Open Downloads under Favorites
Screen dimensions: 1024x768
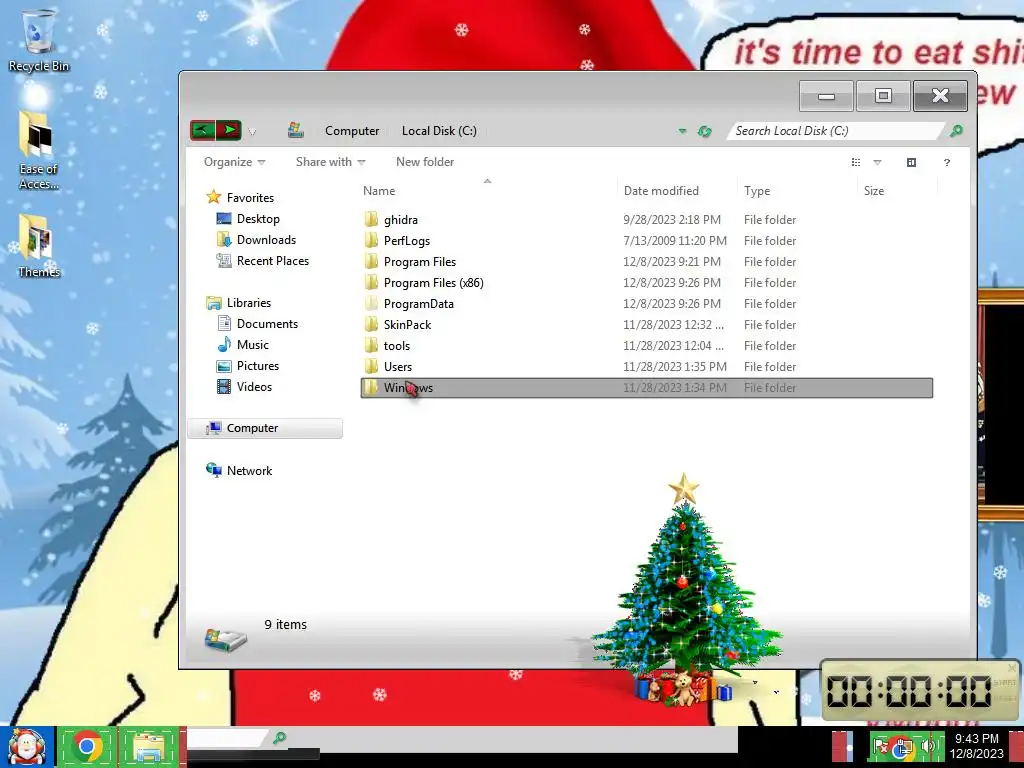point(266,240)
